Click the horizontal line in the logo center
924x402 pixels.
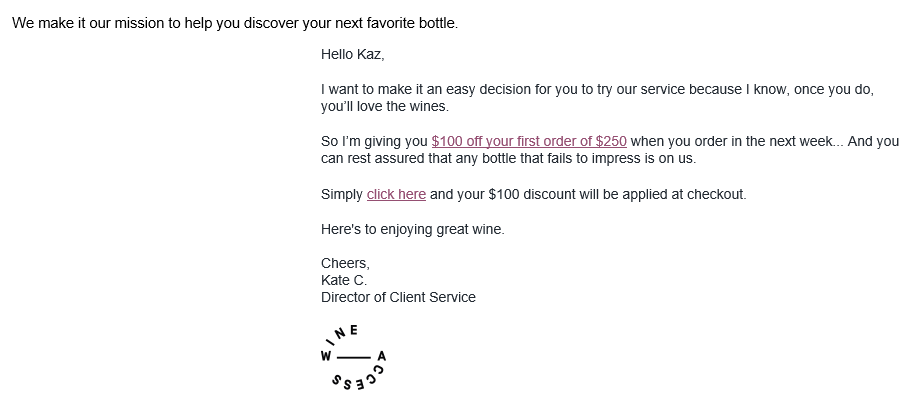[x=354, y=357]
